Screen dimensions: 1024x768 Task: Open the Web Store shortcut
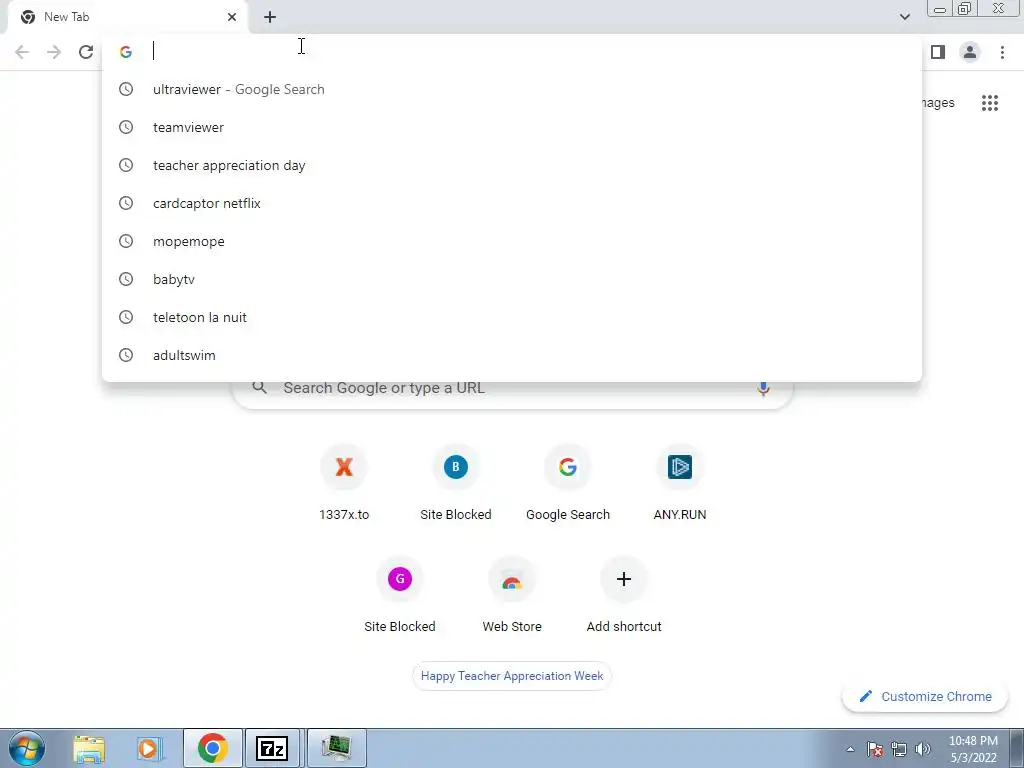click(x=512, y=595)
